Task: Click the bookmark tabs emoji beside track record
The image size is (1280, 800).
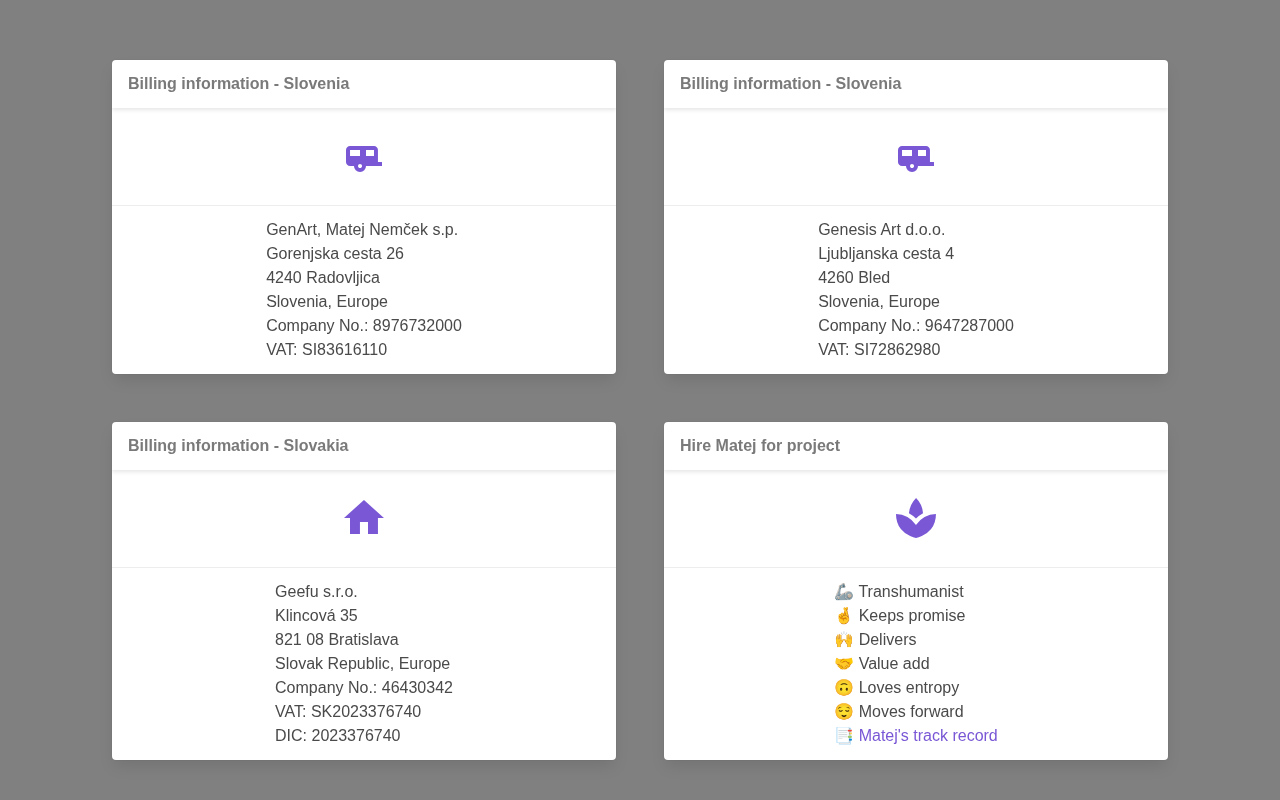Action: pos(844,736)
